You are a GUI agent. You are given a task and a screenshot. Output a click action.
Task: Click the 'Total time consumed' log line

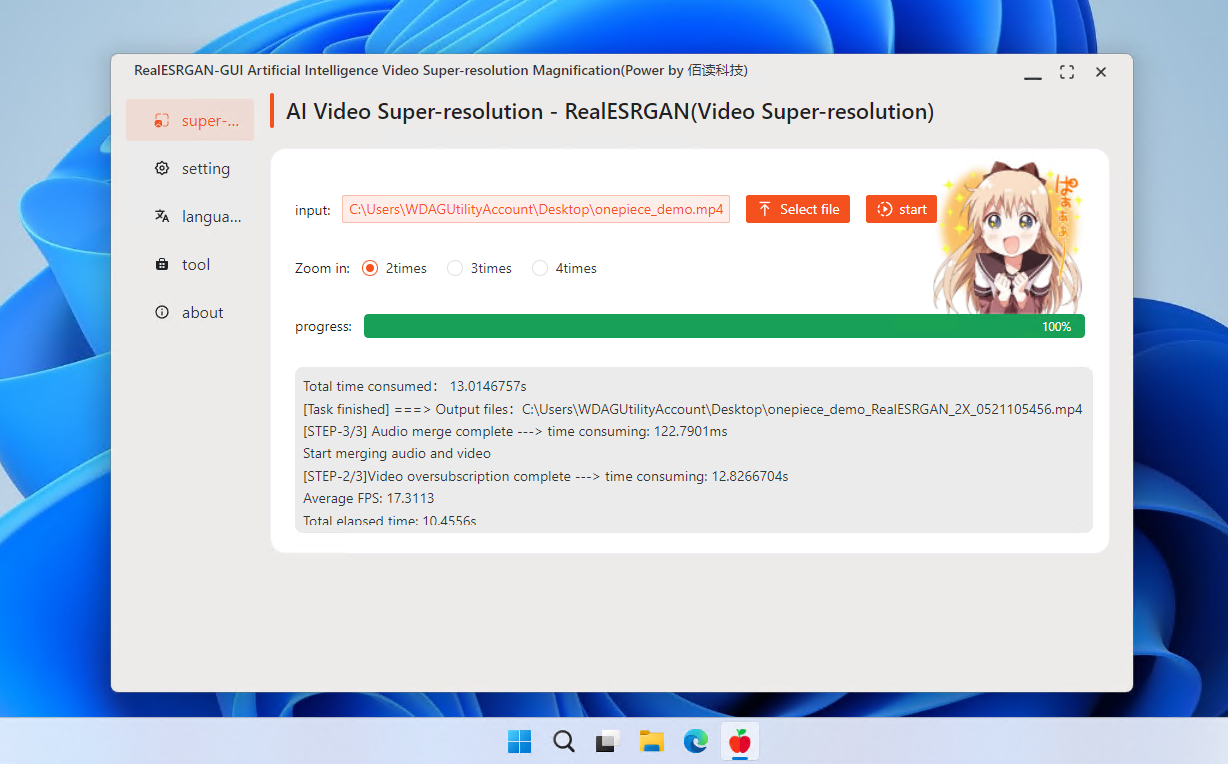click(415, 386)
